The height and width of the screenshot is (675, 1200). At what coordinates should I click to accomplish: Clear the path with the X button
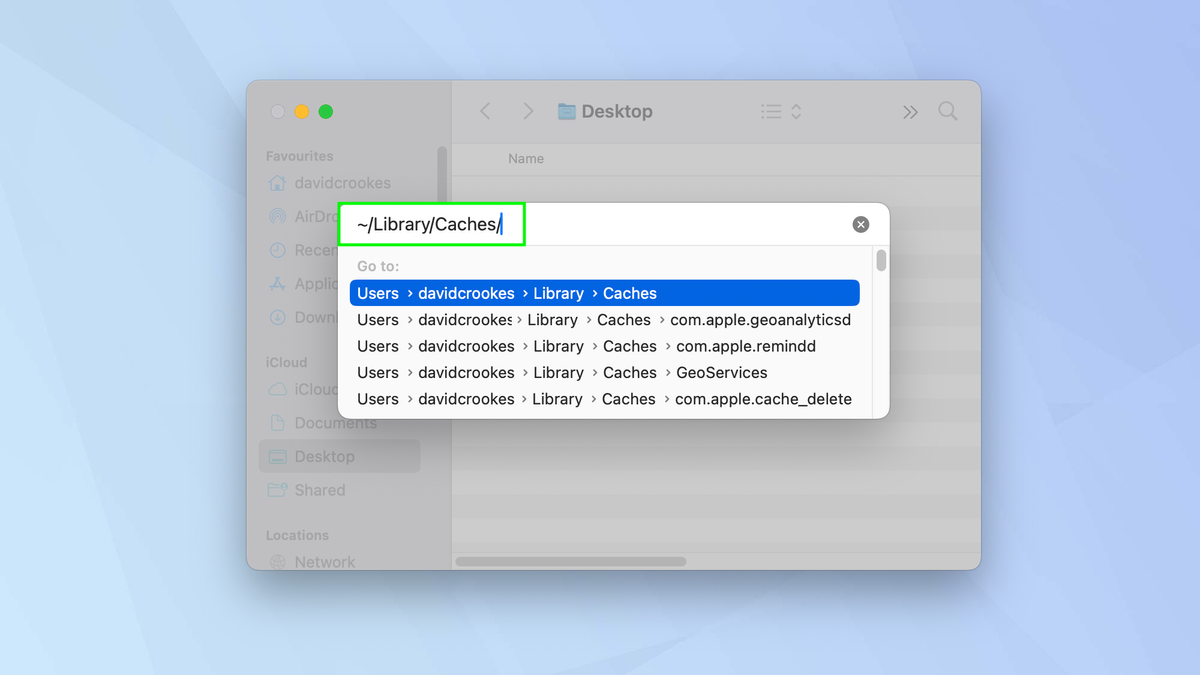[x=861, y=224]
